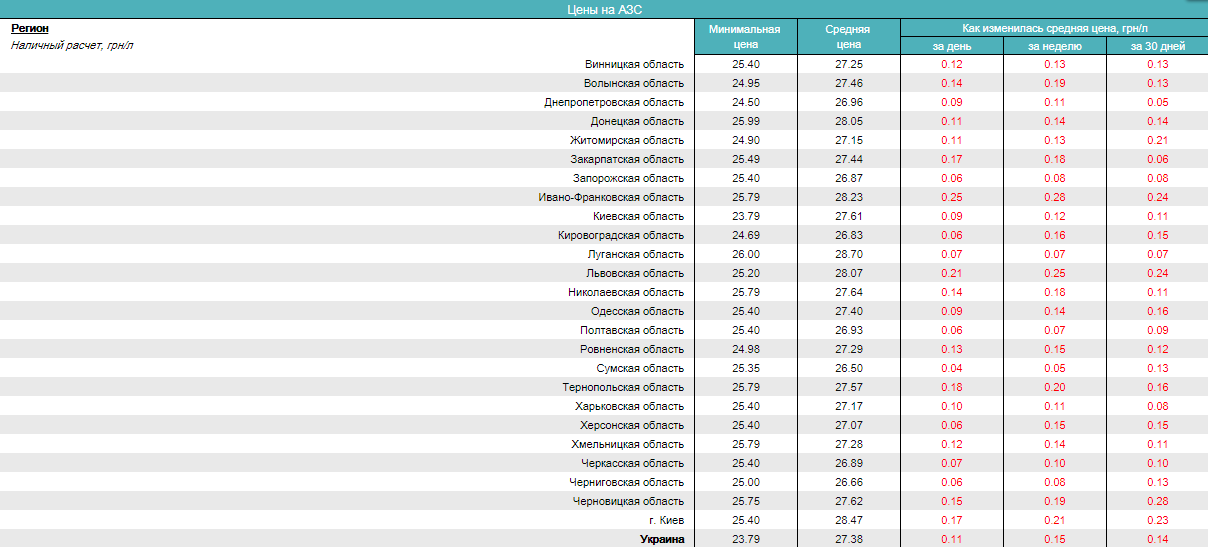Click the Минимальная цена column header
The height and width of the screenshot is (547, 1208).
coord(745,37)
